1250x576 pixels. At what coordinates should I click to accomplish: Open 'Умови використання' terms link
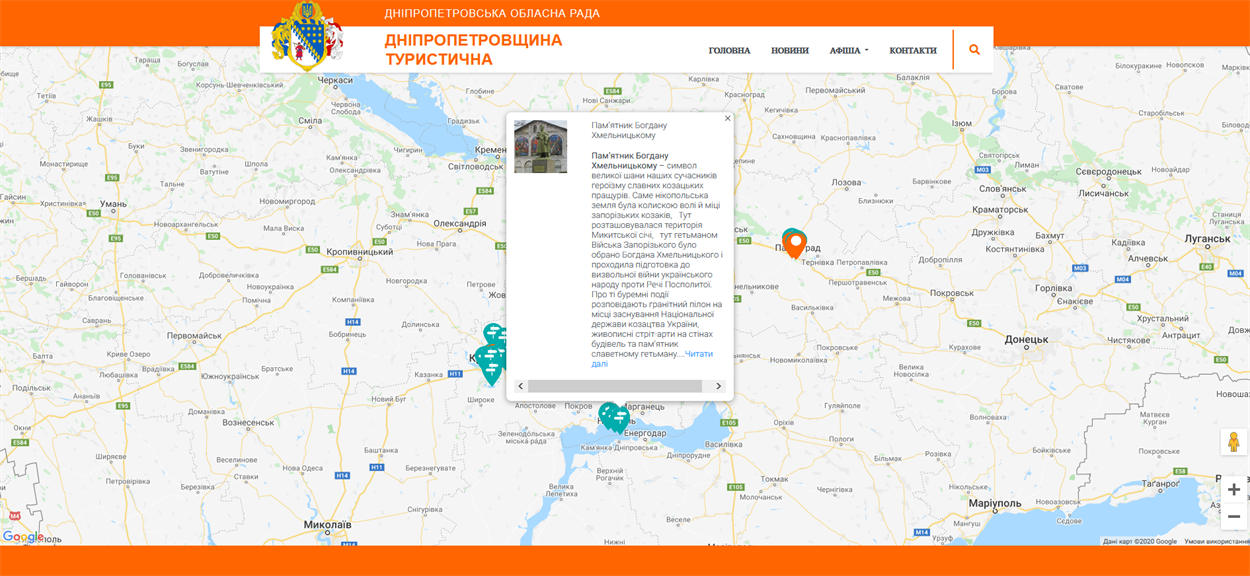(1215, 541)
